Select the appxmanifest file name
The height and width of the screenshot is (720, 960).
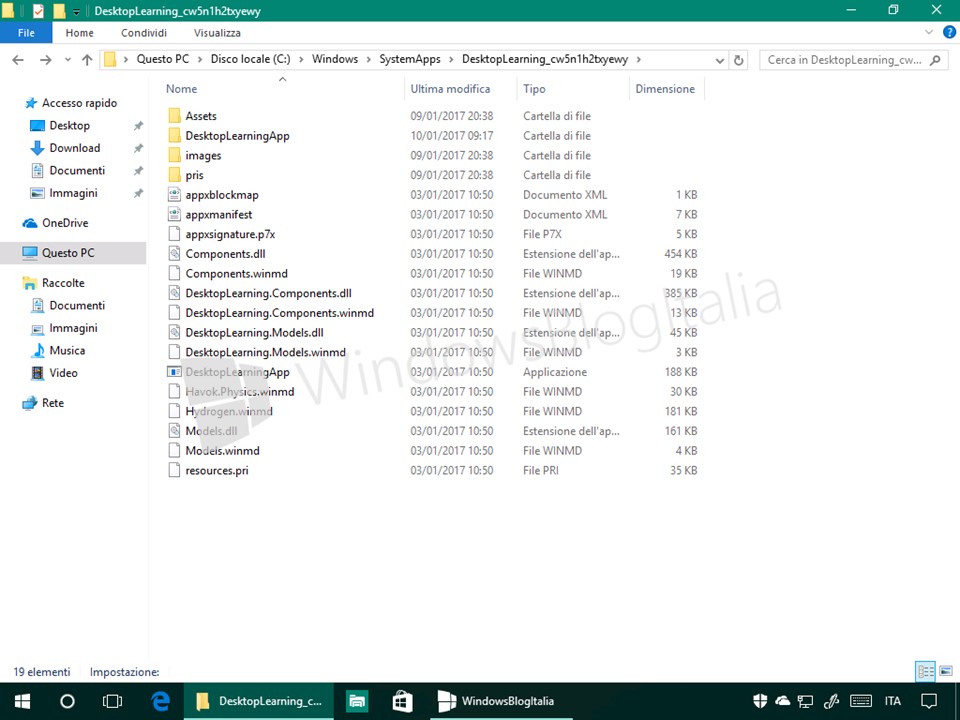219,214
